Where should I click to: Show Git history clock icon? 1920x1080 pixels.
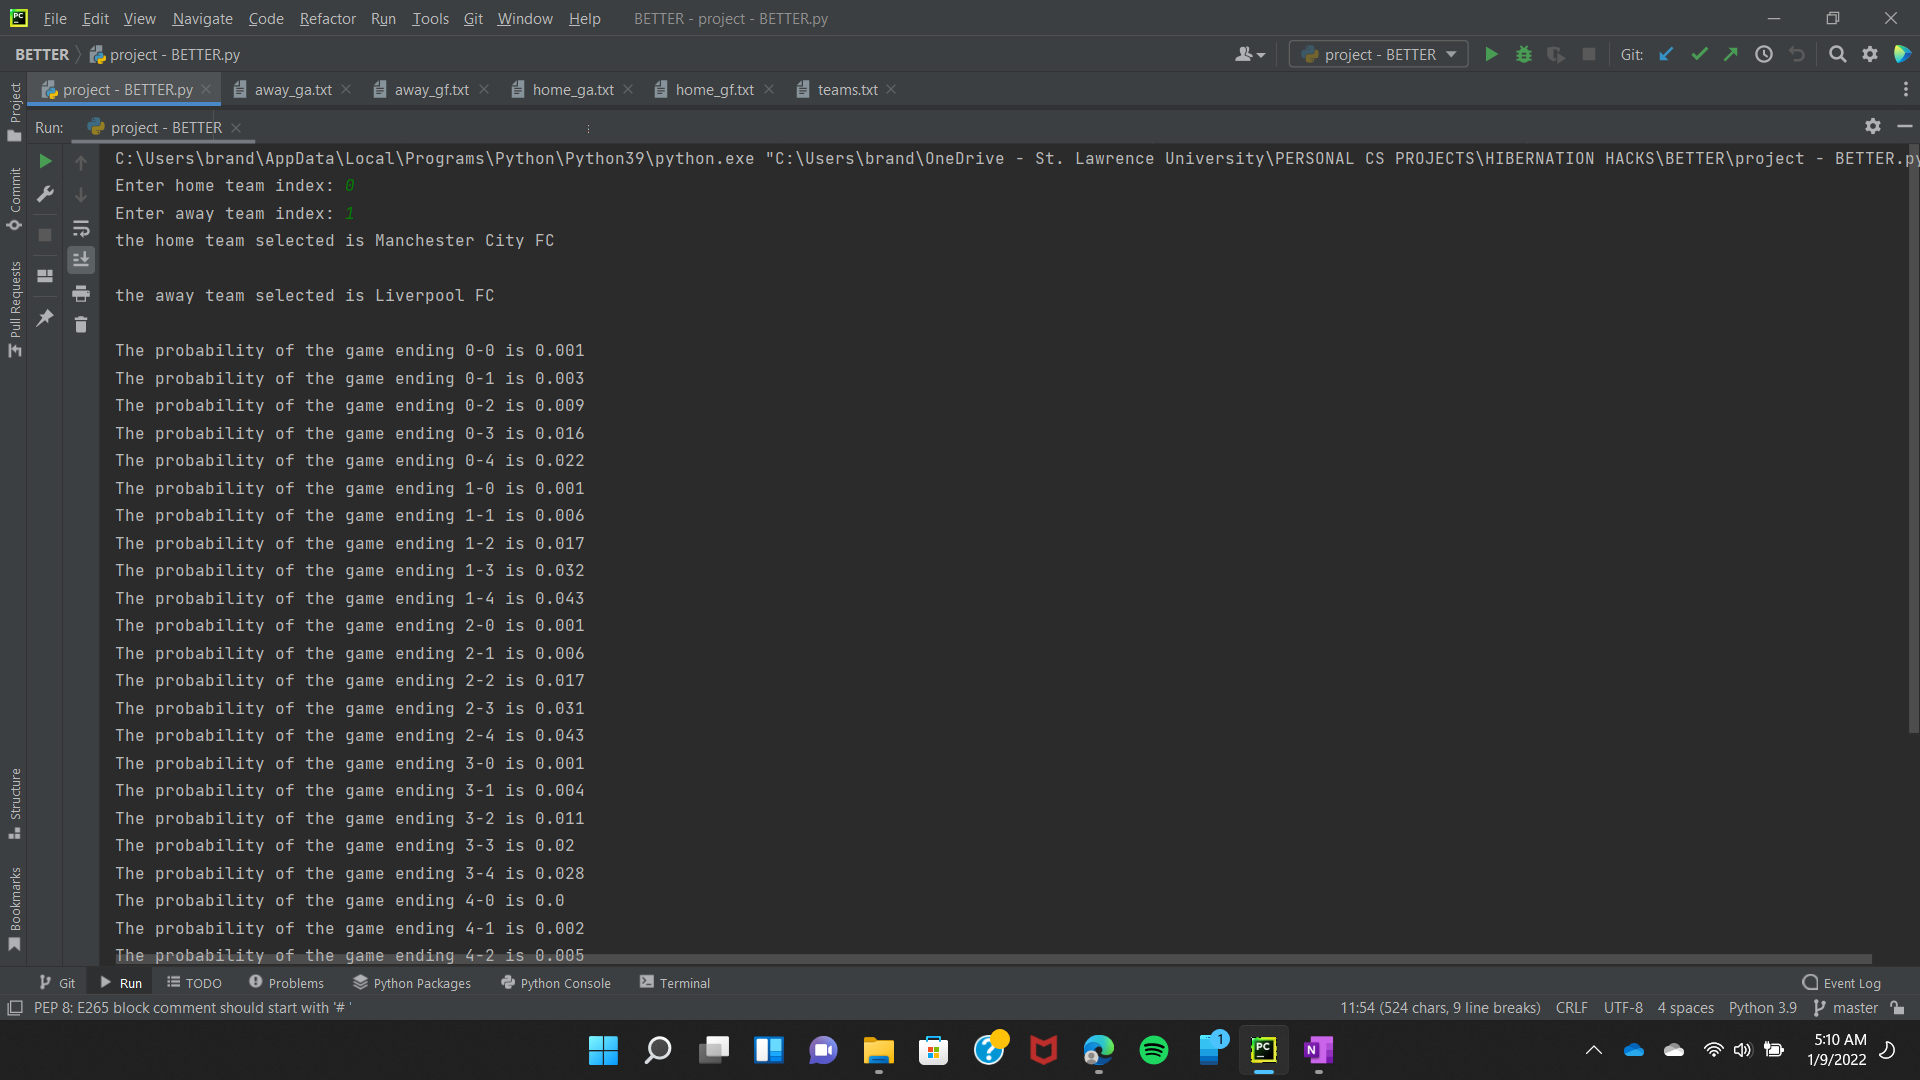pyautogui.click(x=1764, y=55)
